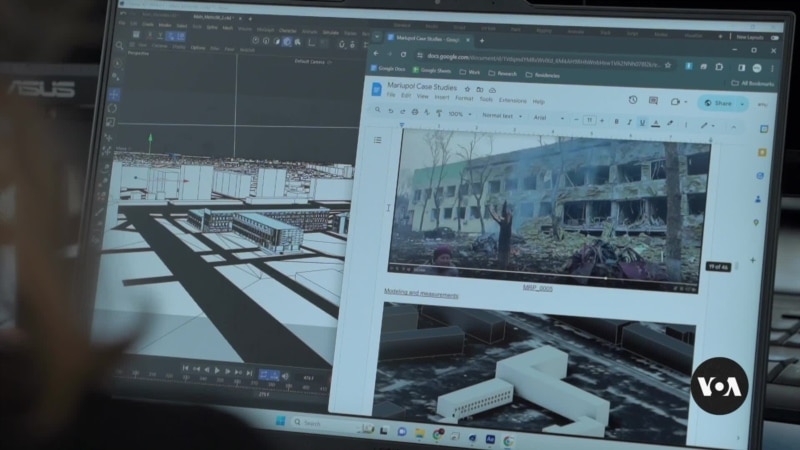
Task: Click the Google Docs bookmark
Action: click(x=388, y=68)
